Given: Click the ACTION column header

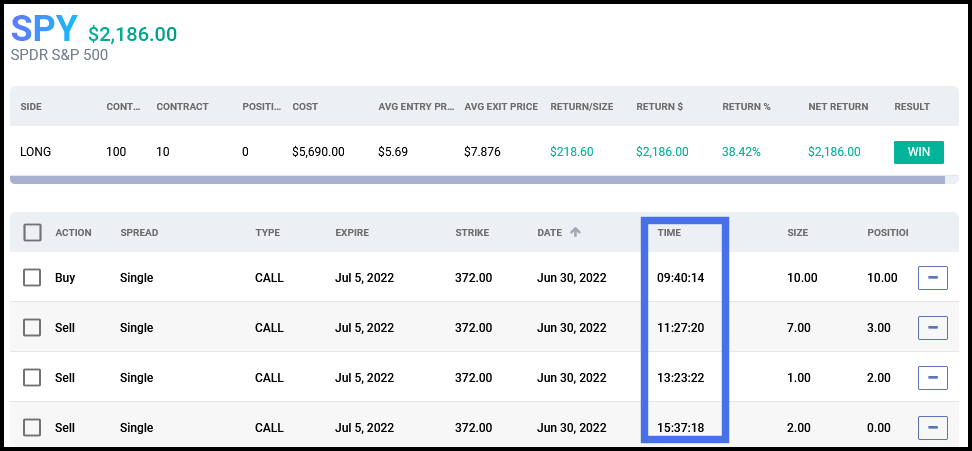Looking at the screenshot, I should coord(73,233).
